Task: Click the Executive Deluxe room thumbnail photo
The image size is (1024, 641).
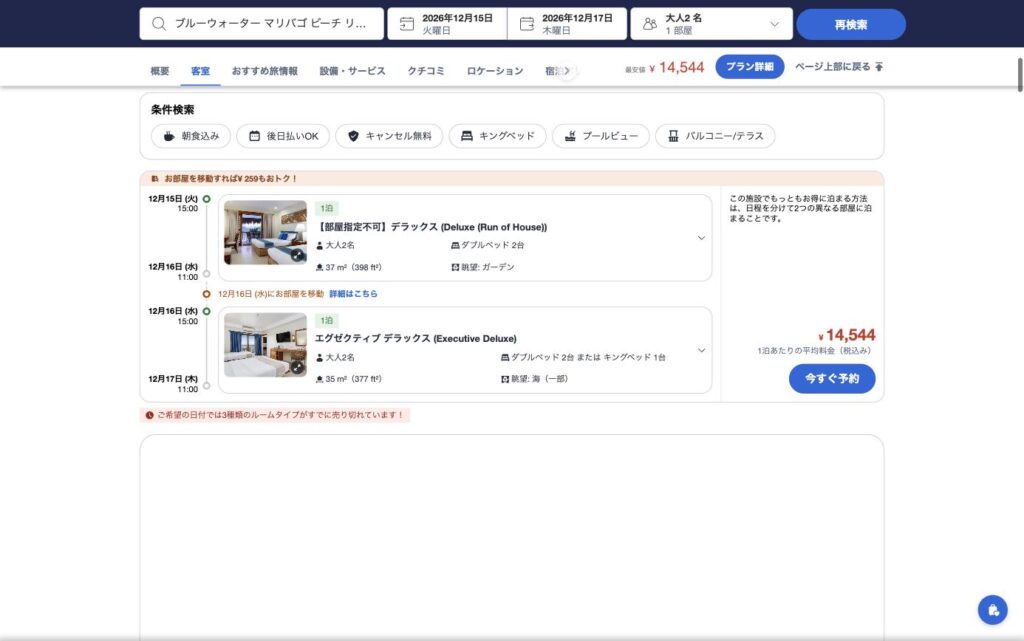Action: click(265, 345)
